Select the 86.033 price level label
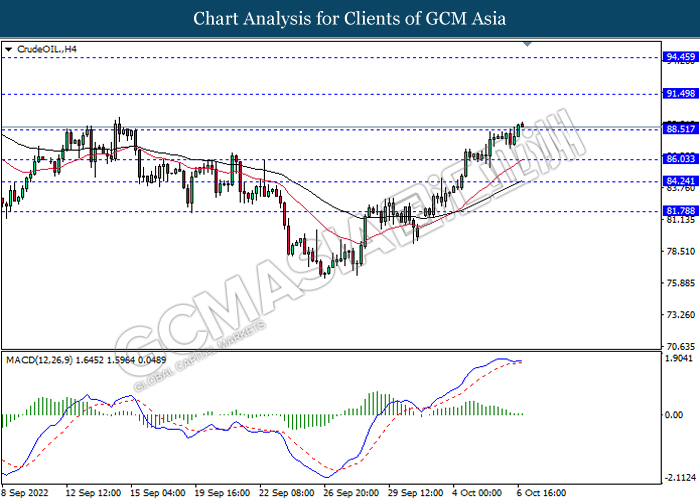Screen dimensions: 700x500 pos(680,158)
